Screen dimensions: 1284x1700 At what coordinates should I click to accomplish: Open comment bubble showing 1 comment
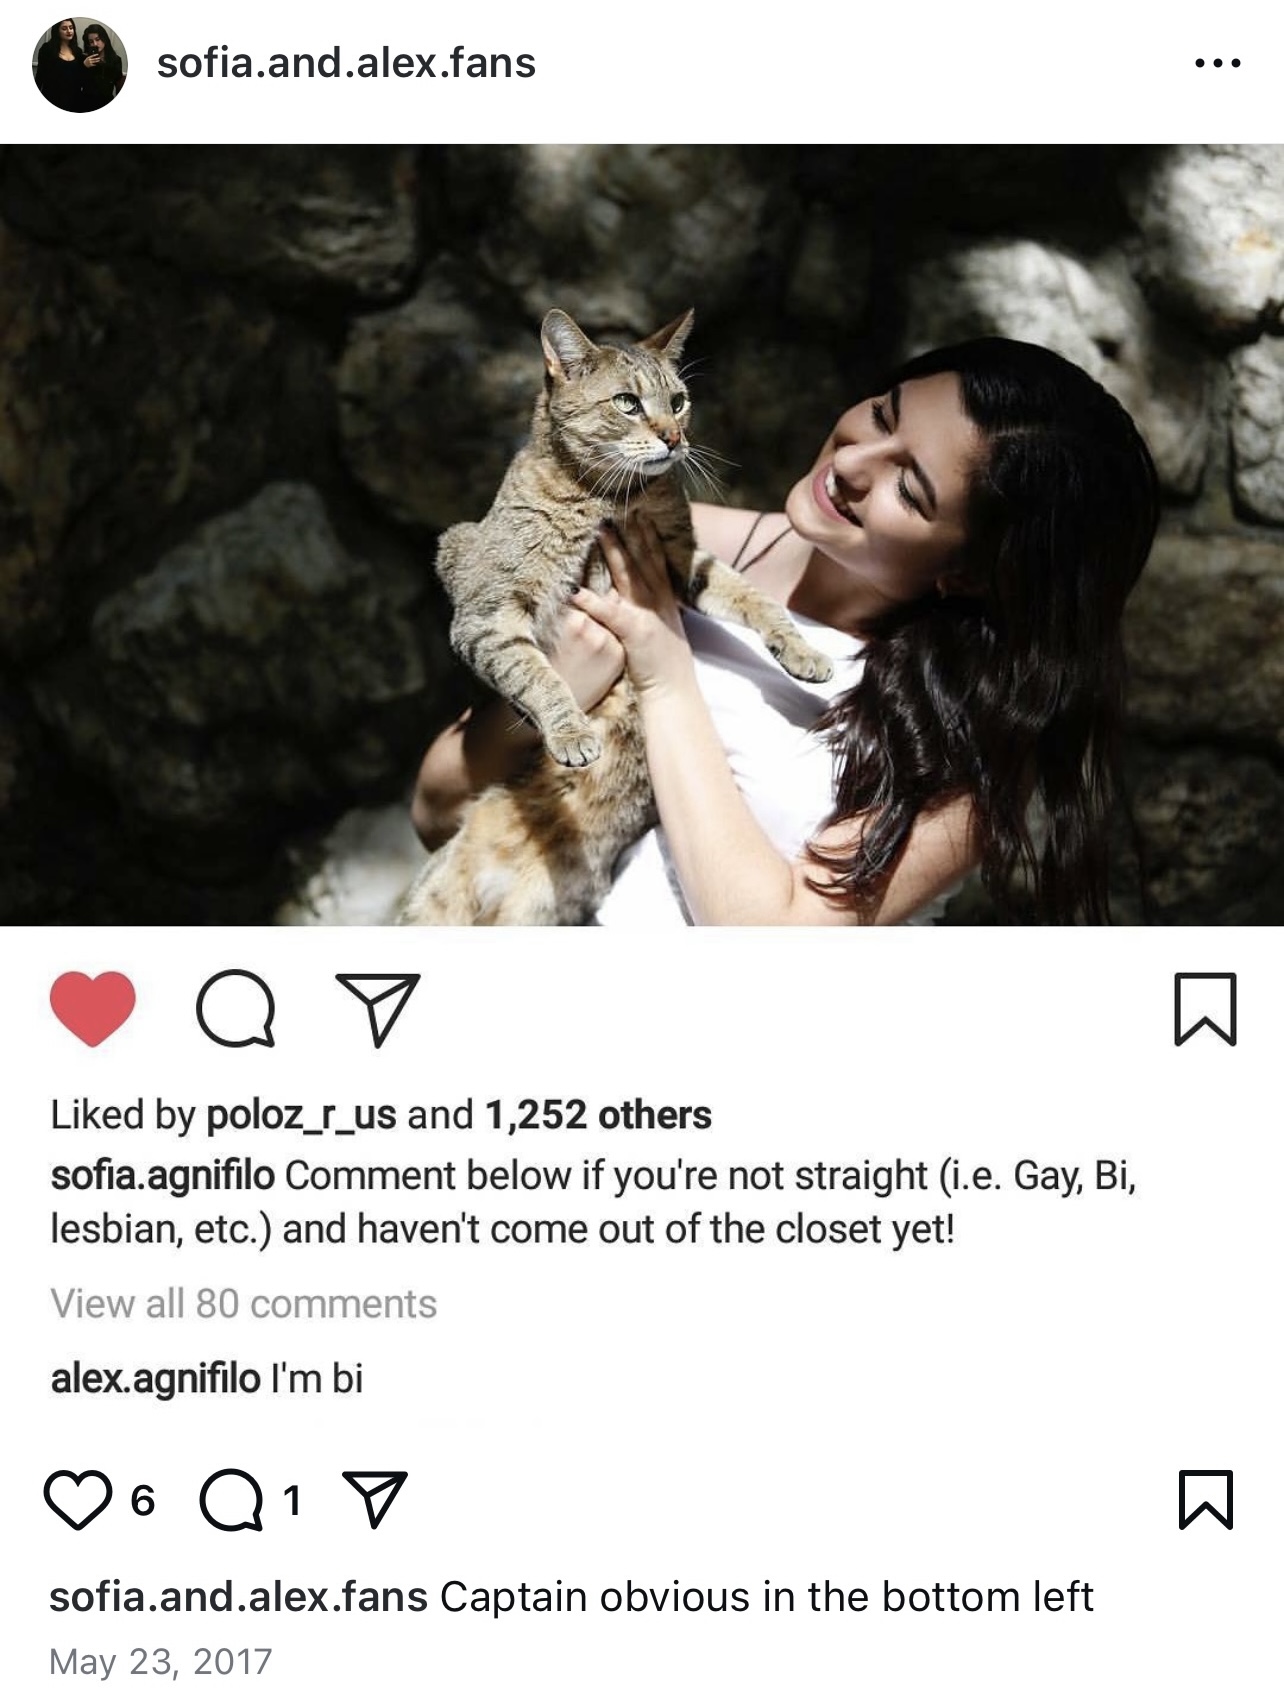pos(231,1500)
